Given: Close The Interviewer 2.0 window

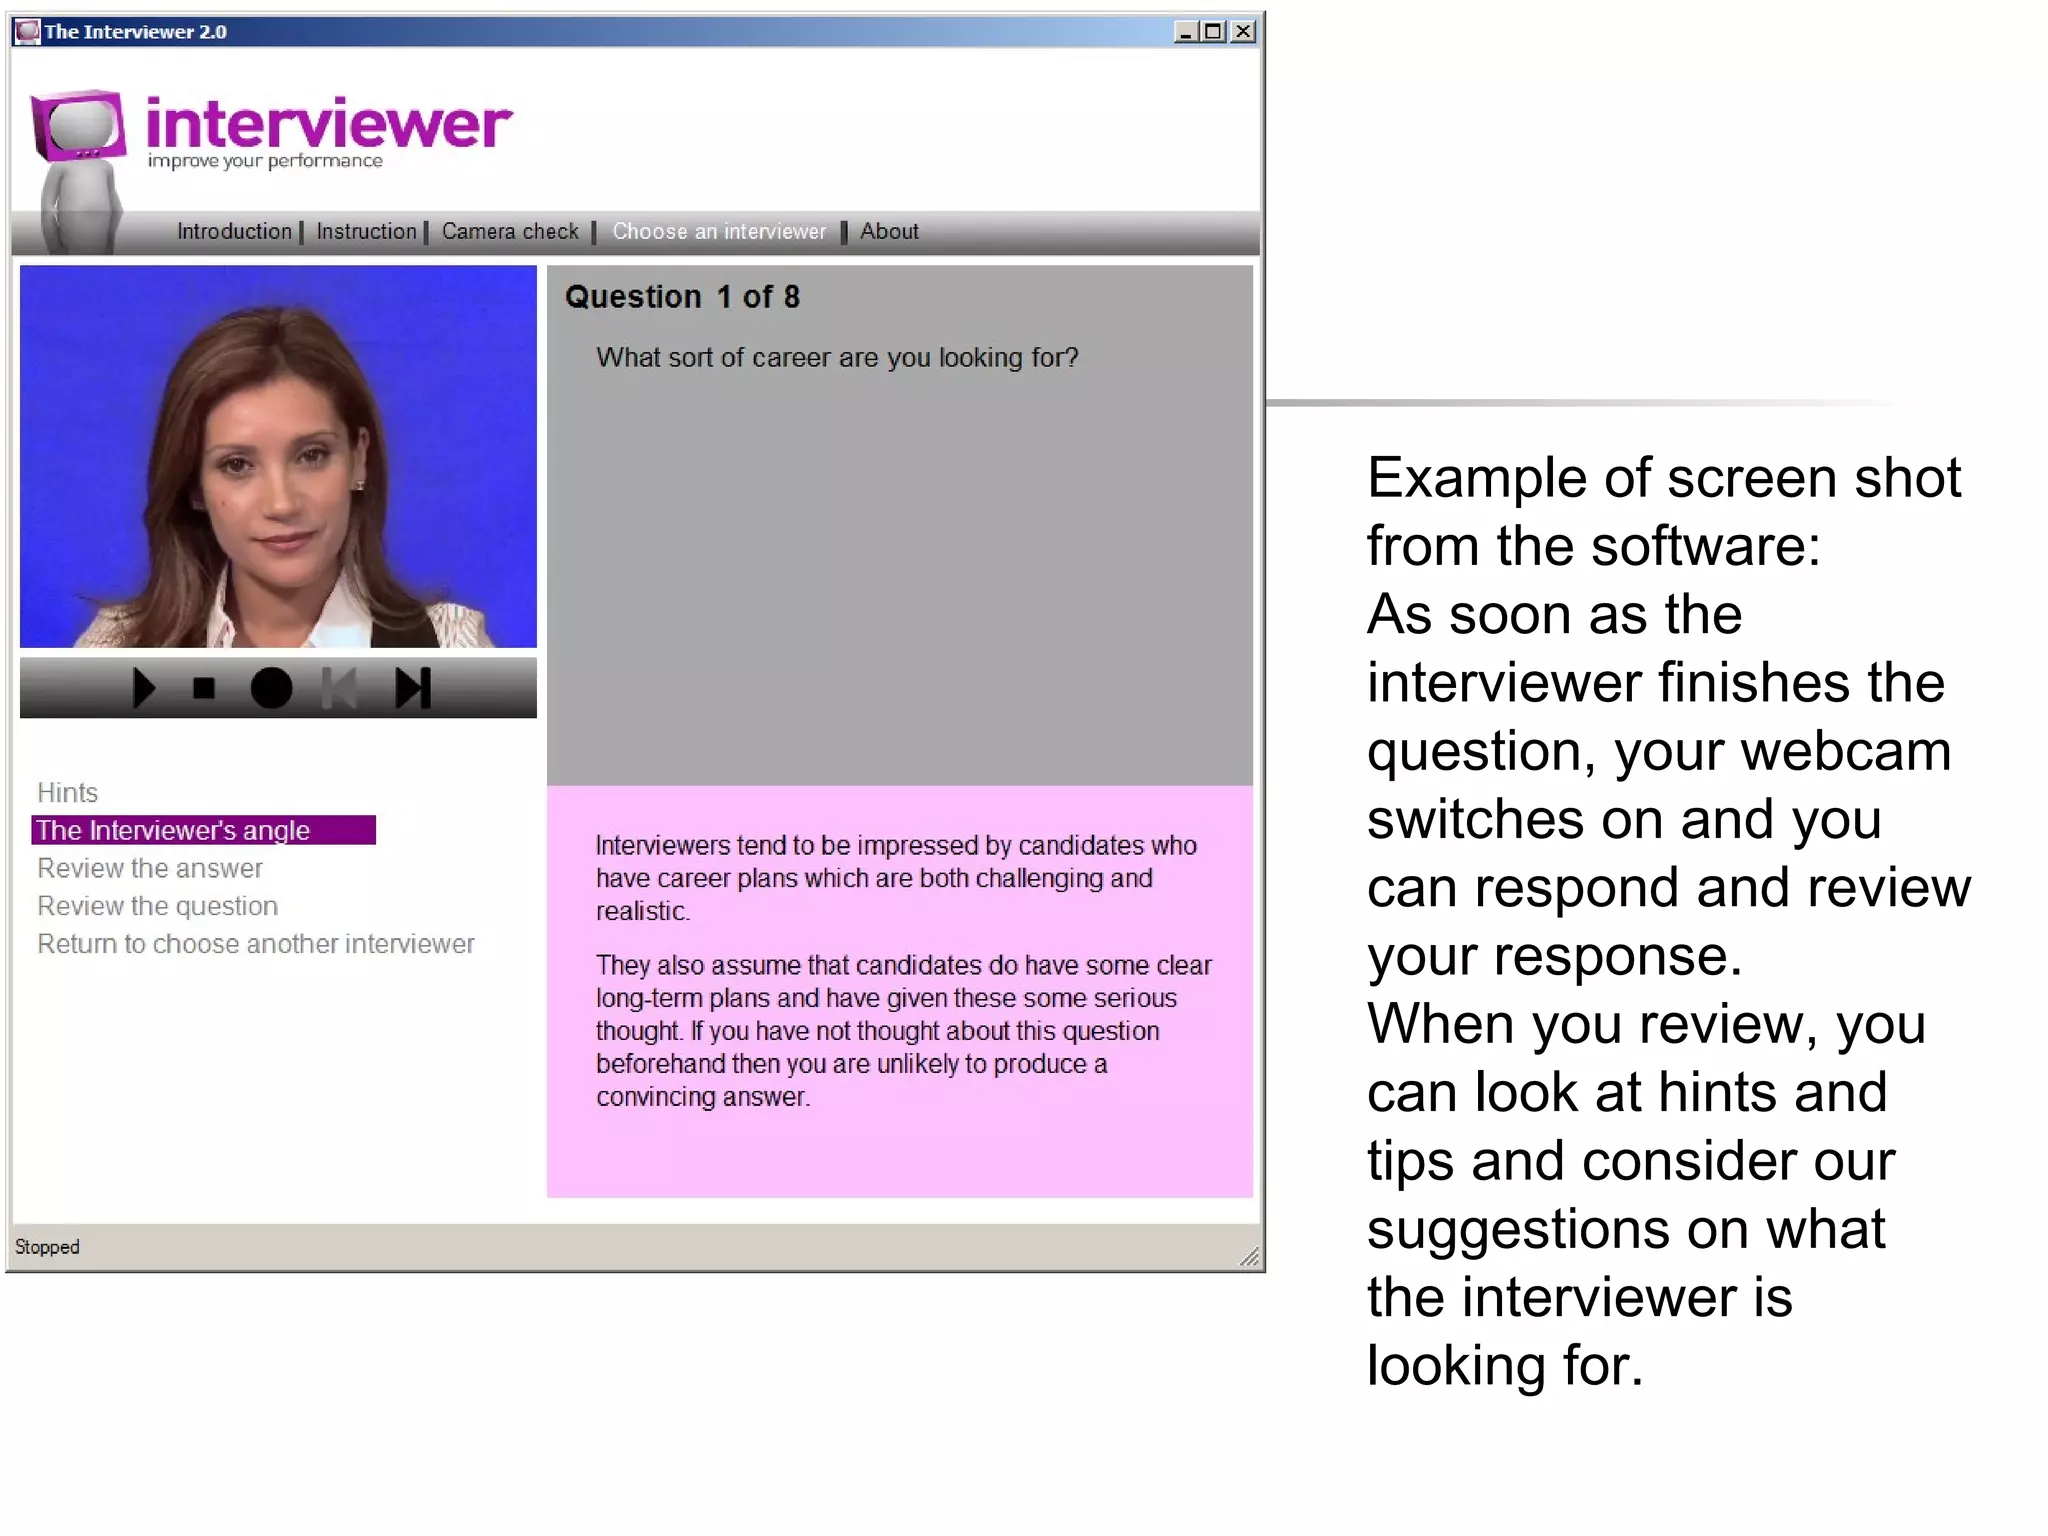Looking at the screenshot, I should click(1243, 31).
